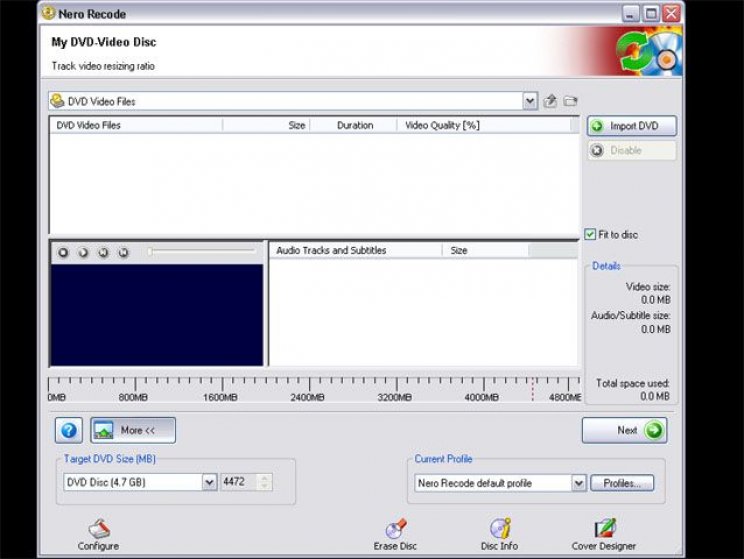Image resolution: width=744 pixels, height=559 pixels.
Task: Open the DVD Video Files dropdown
Action: 530,101
